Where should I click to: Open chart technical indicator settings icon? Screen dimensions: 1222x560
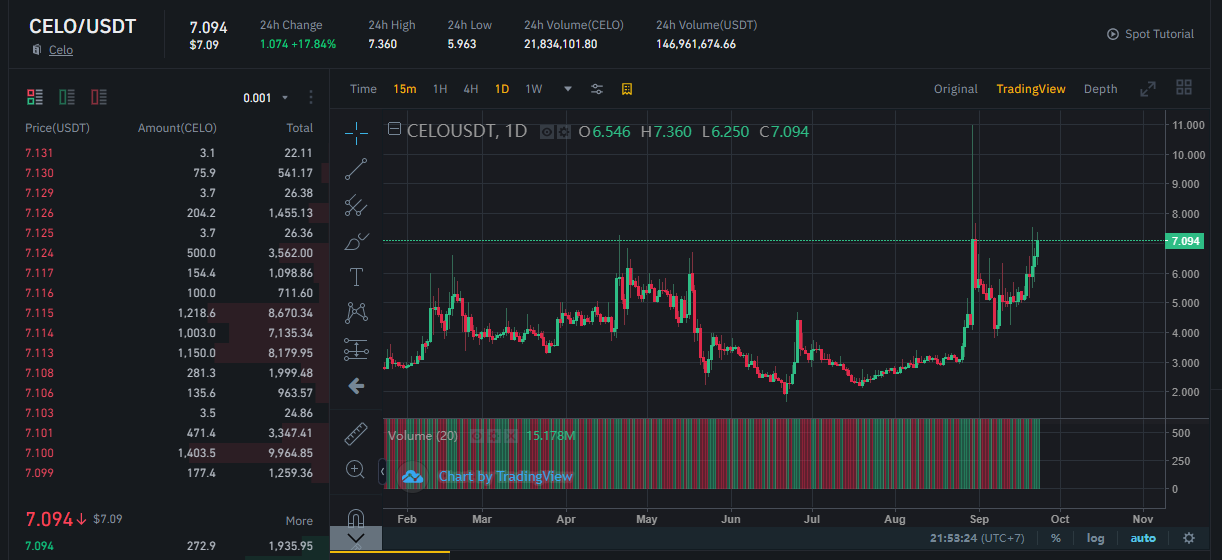597,89
